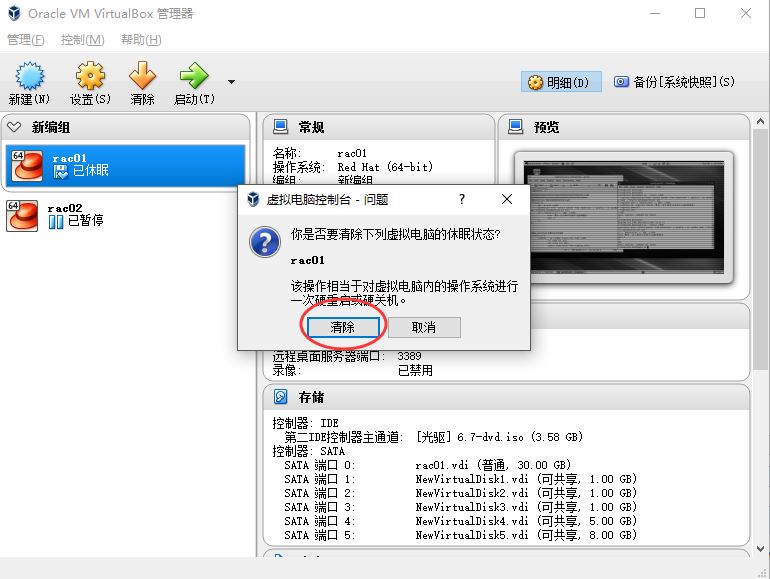Click the details scrollbar down arrow

[760, 549]
